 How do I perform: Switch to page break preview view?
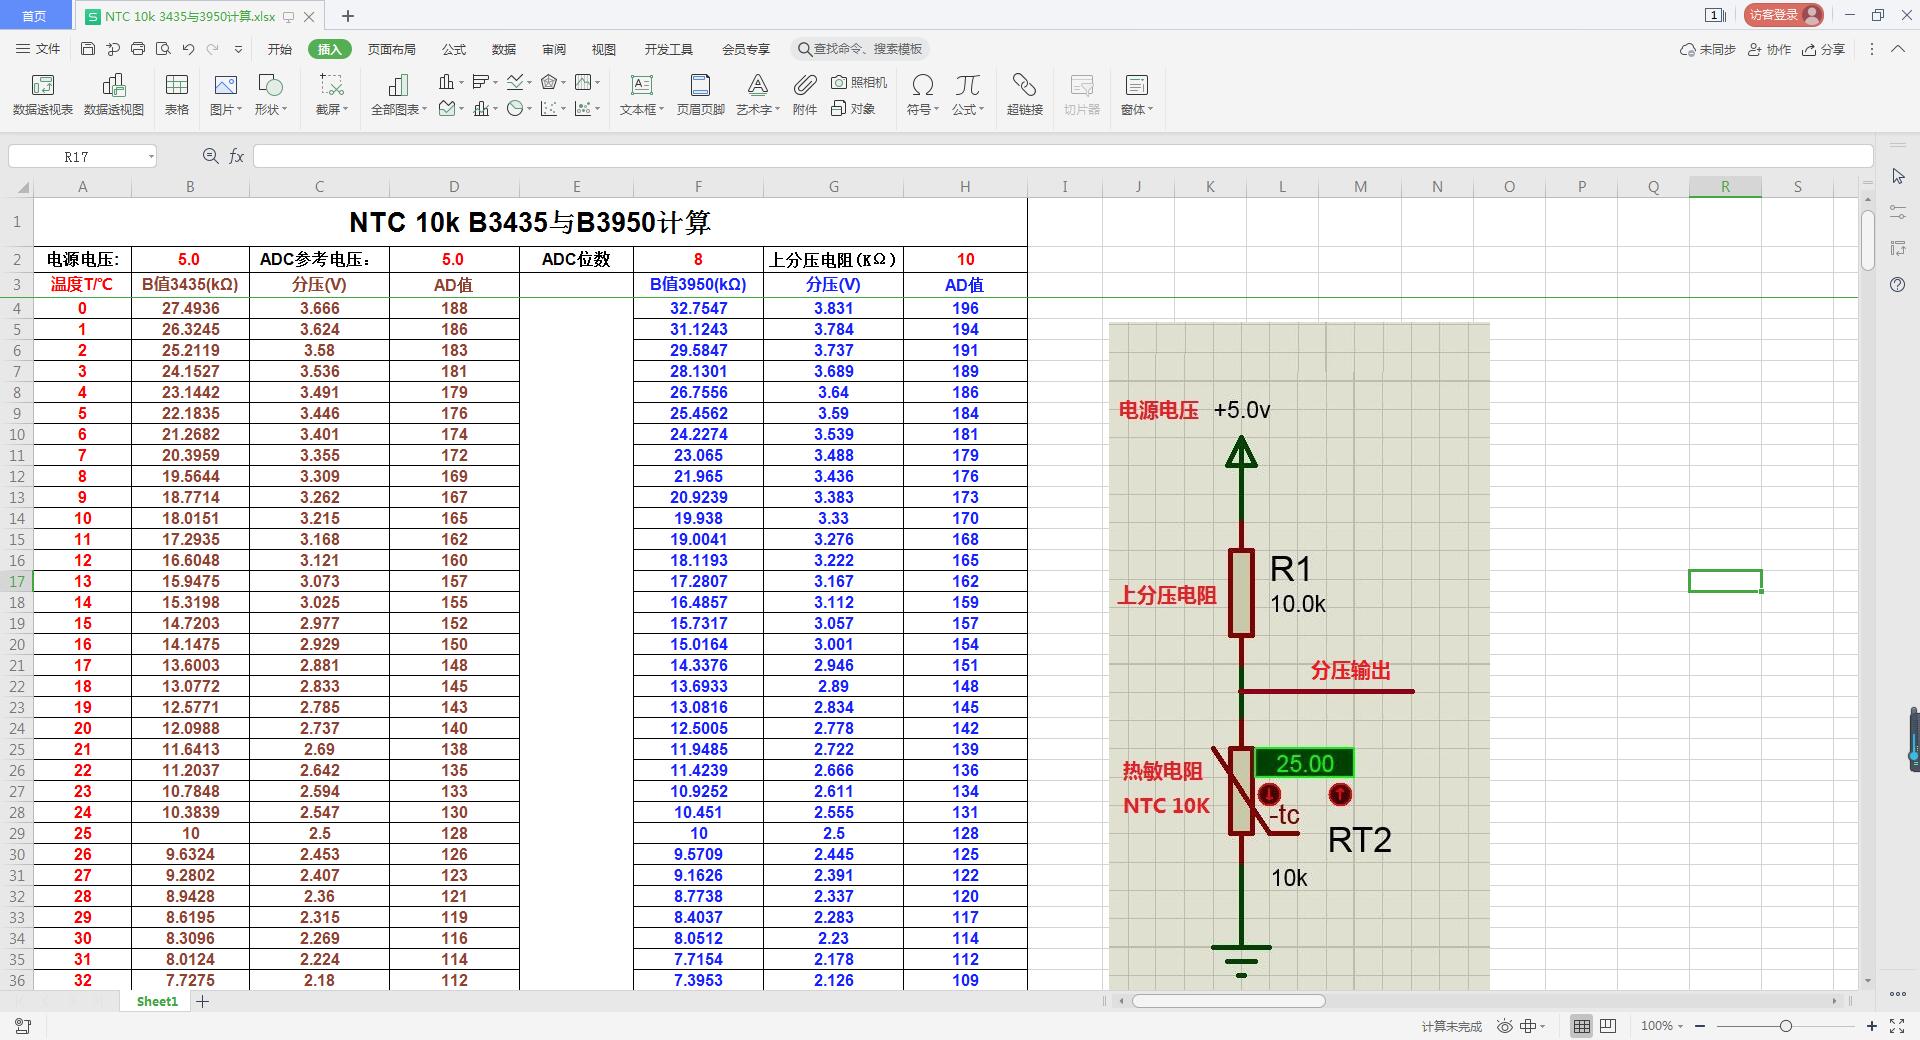point(1608,1026)
